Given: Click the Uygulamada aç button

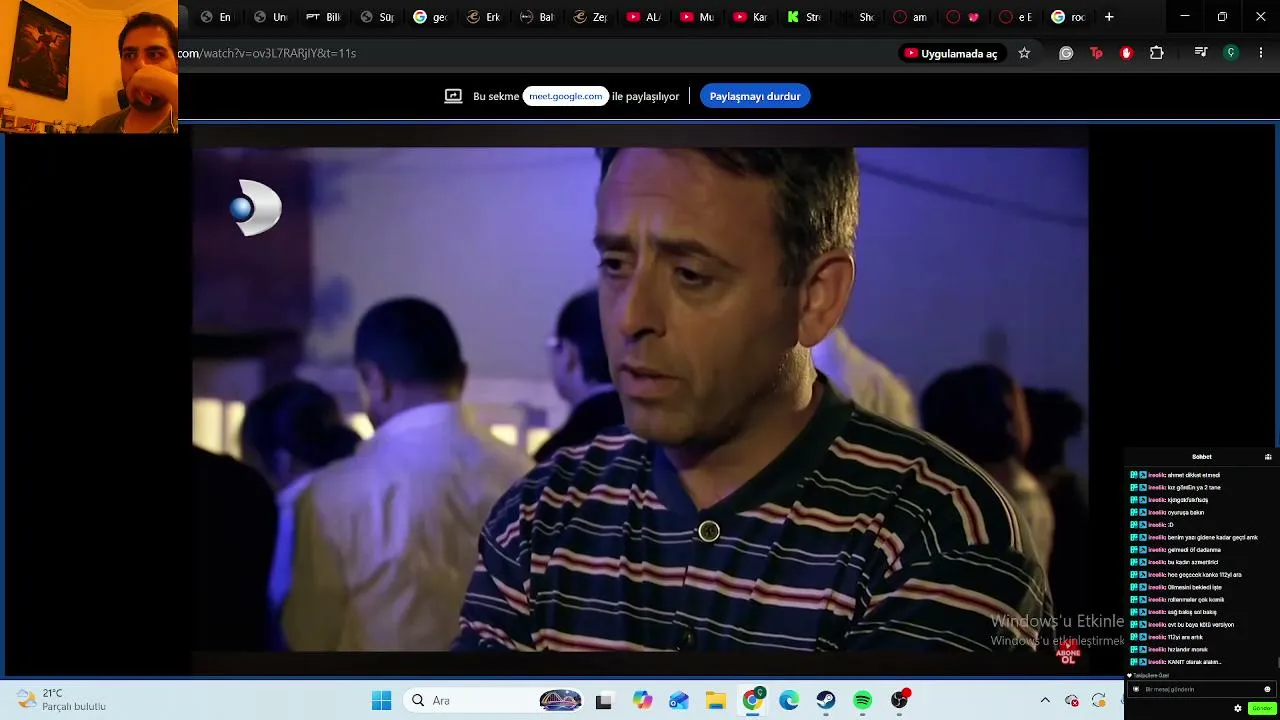Looking at the screenshot, I should [951, 53].
